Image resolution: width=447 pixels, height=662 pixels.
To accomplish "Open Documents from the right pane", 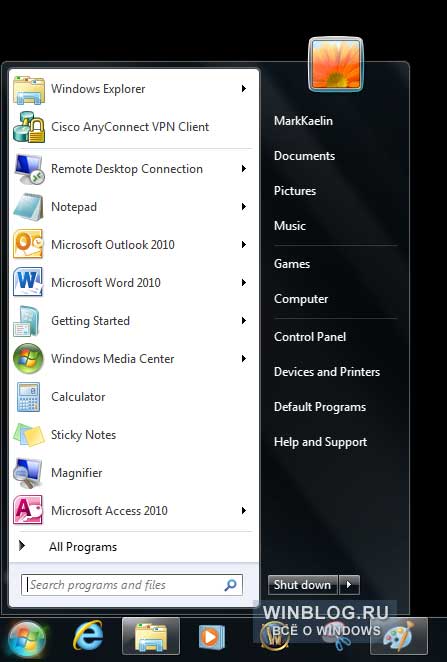I will [x=304, y=156].
